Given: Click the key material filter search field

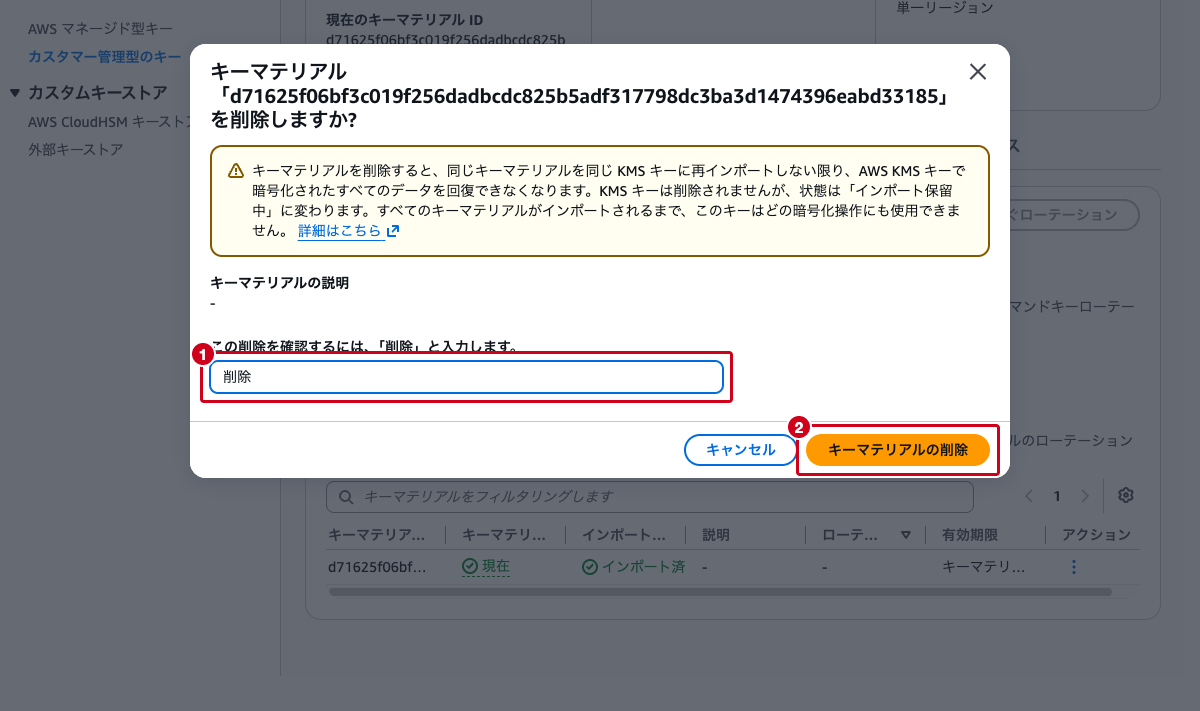Looking at the screenshot, I should point(650,496).
